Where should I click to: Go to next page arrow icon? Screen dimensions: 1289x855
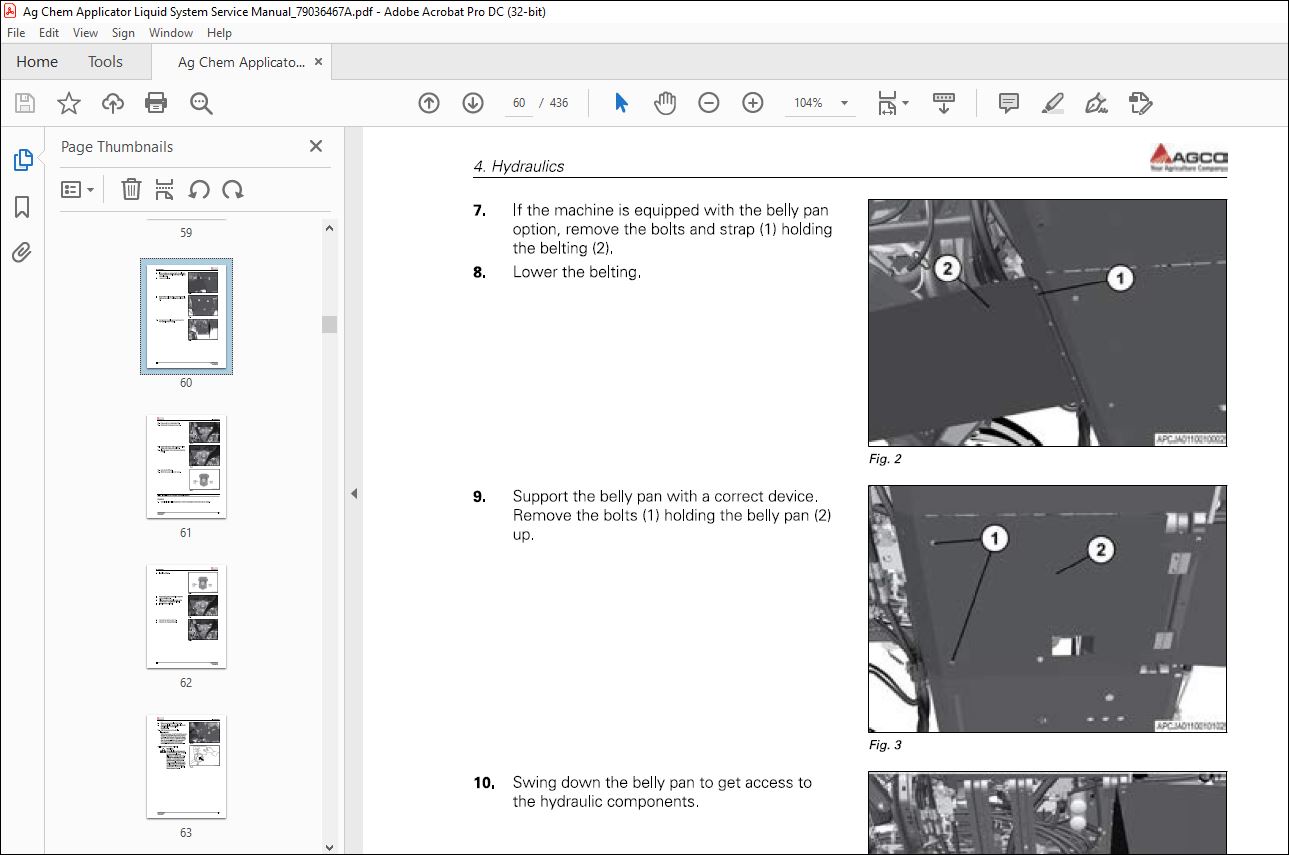[473, 103]
